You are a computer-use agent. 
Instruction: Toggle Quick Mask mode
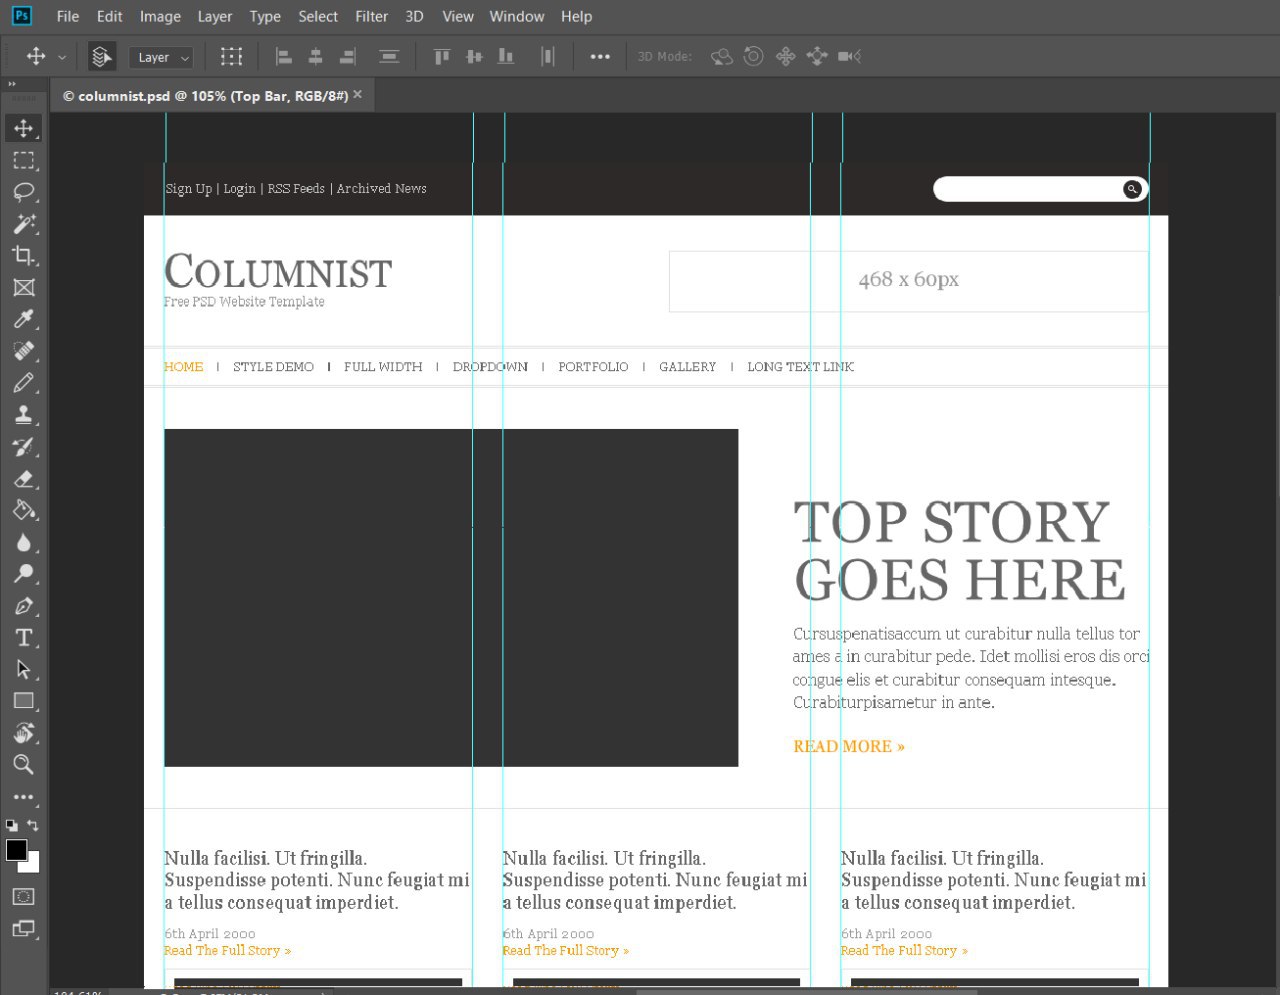coord(24,896)
